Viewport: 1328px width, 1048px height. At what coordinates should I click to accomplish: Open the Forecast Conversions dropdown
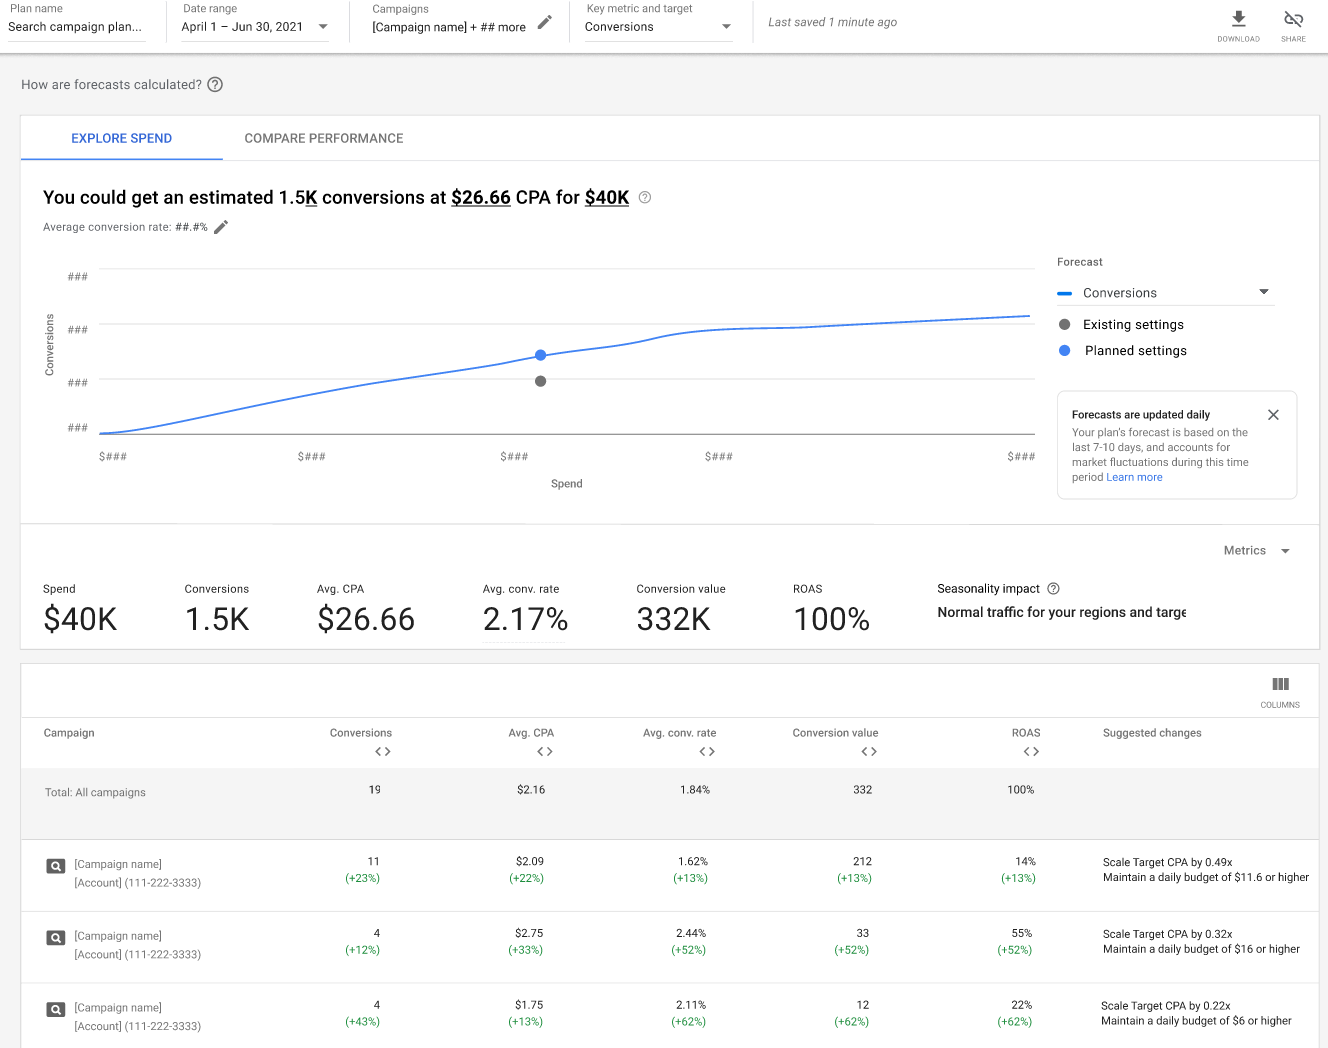[1264, 292]
